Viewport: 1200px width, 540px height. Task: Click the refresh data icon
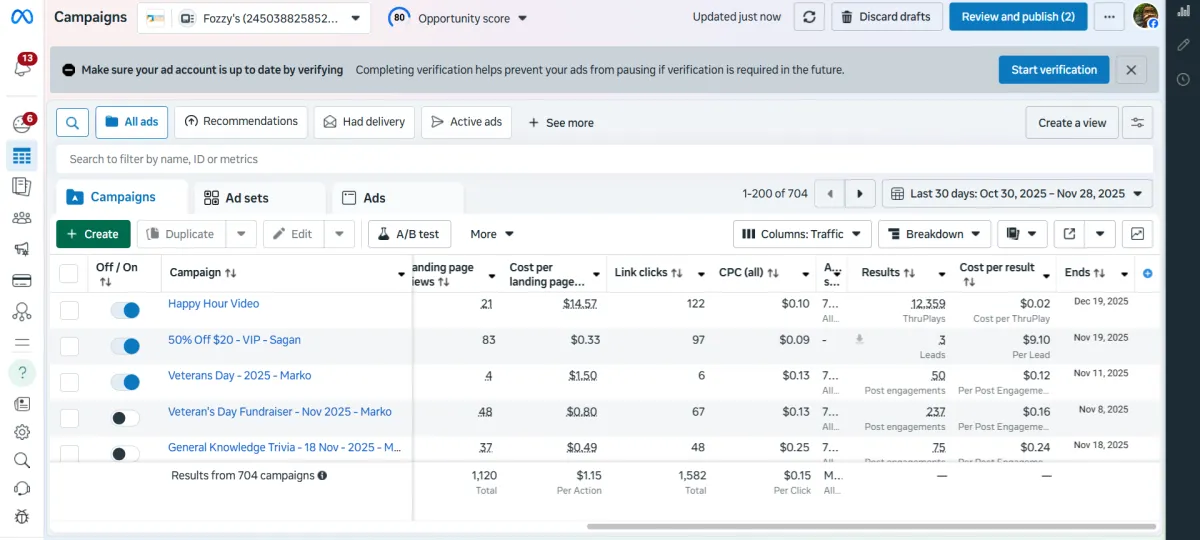pyautogui.click(x=809, y=17)
